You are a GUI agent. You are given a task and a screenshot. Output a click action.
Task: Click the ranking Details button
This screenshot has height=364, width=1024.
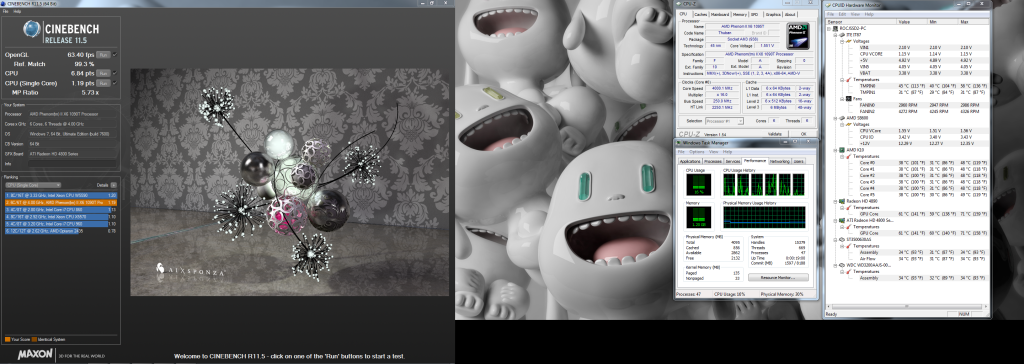pyautogui.click(x=114, y=185)
